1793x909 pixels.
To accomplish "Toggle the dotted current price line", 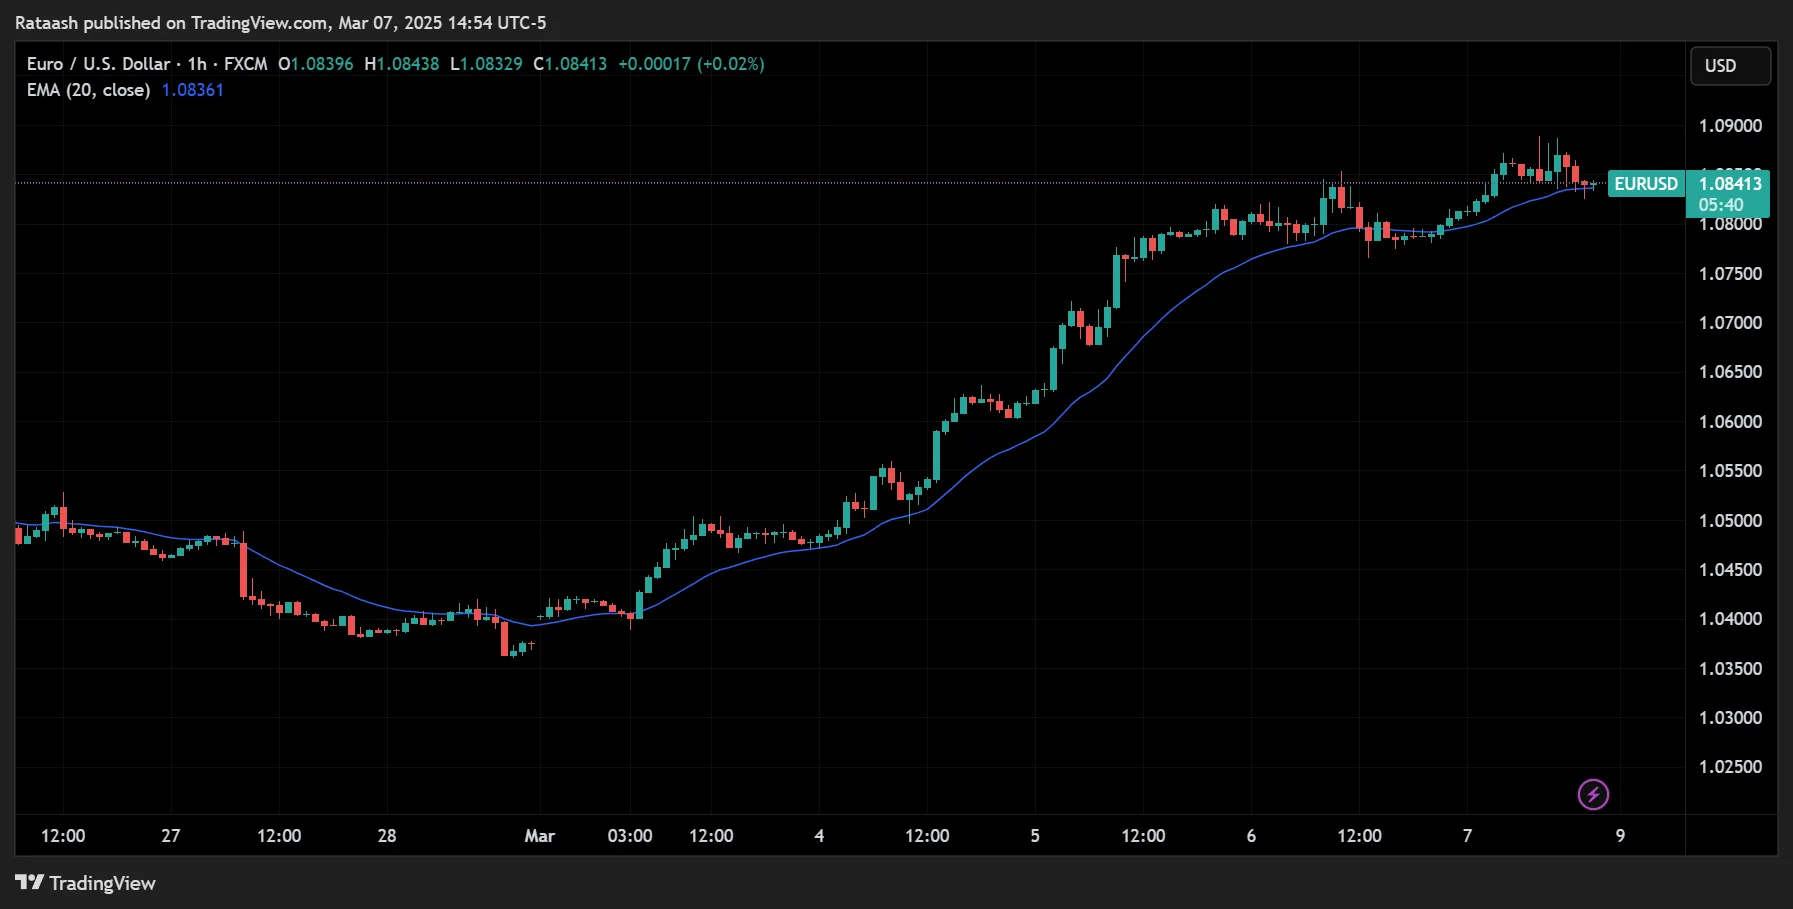I will coord(800,183).
